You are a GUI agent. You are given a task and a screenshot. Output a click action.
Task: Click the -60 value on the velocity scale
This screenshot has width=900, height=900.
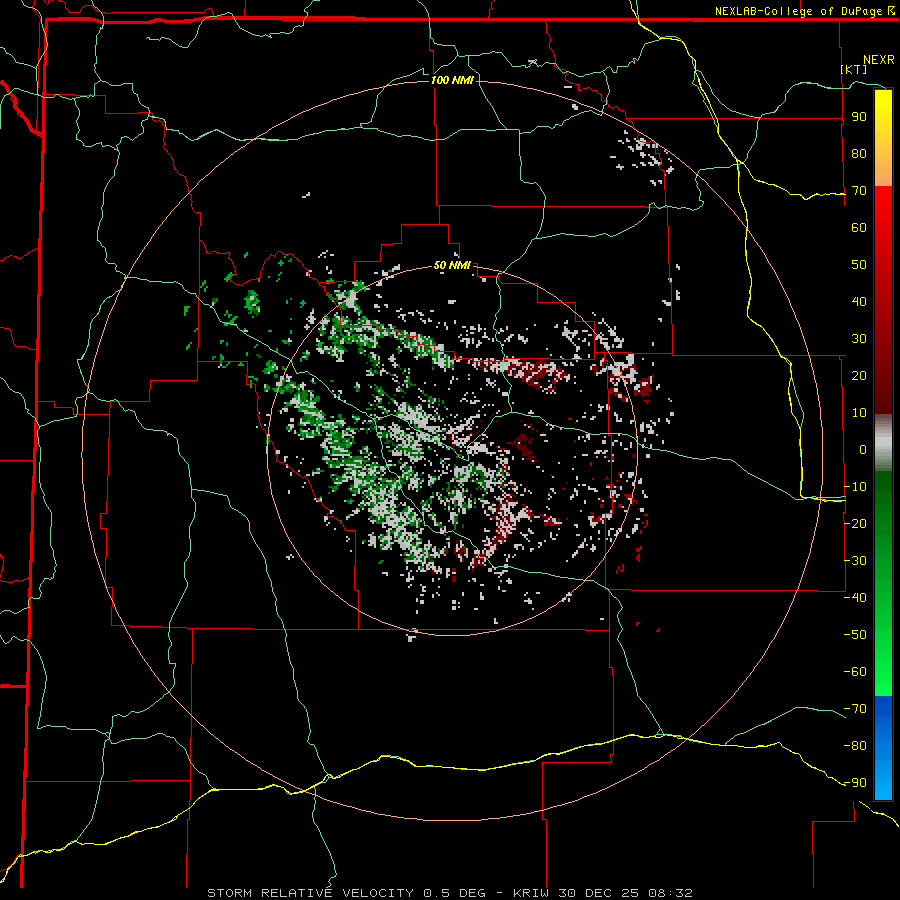tap(855, 672)
